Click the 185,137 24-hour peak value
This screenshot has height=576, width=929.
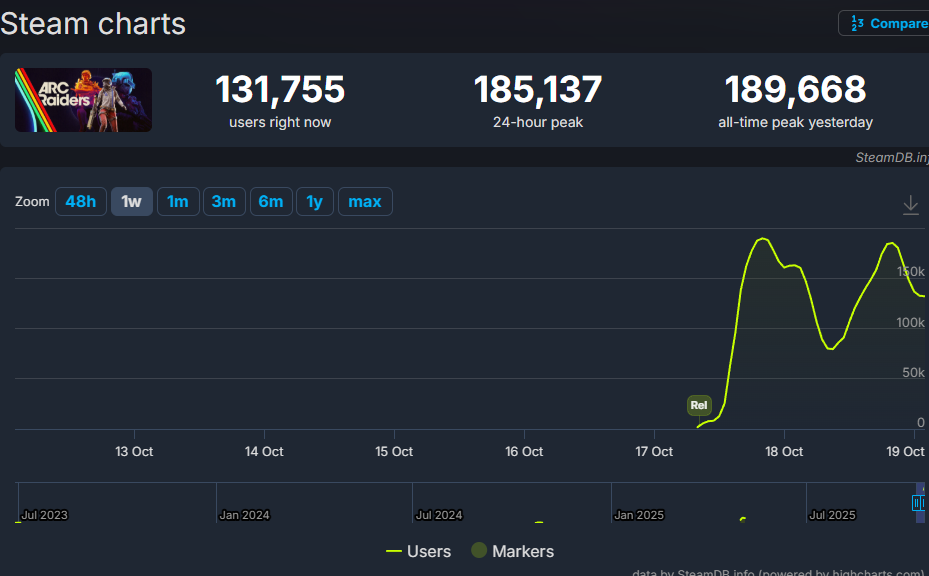[x=538, y=89]
